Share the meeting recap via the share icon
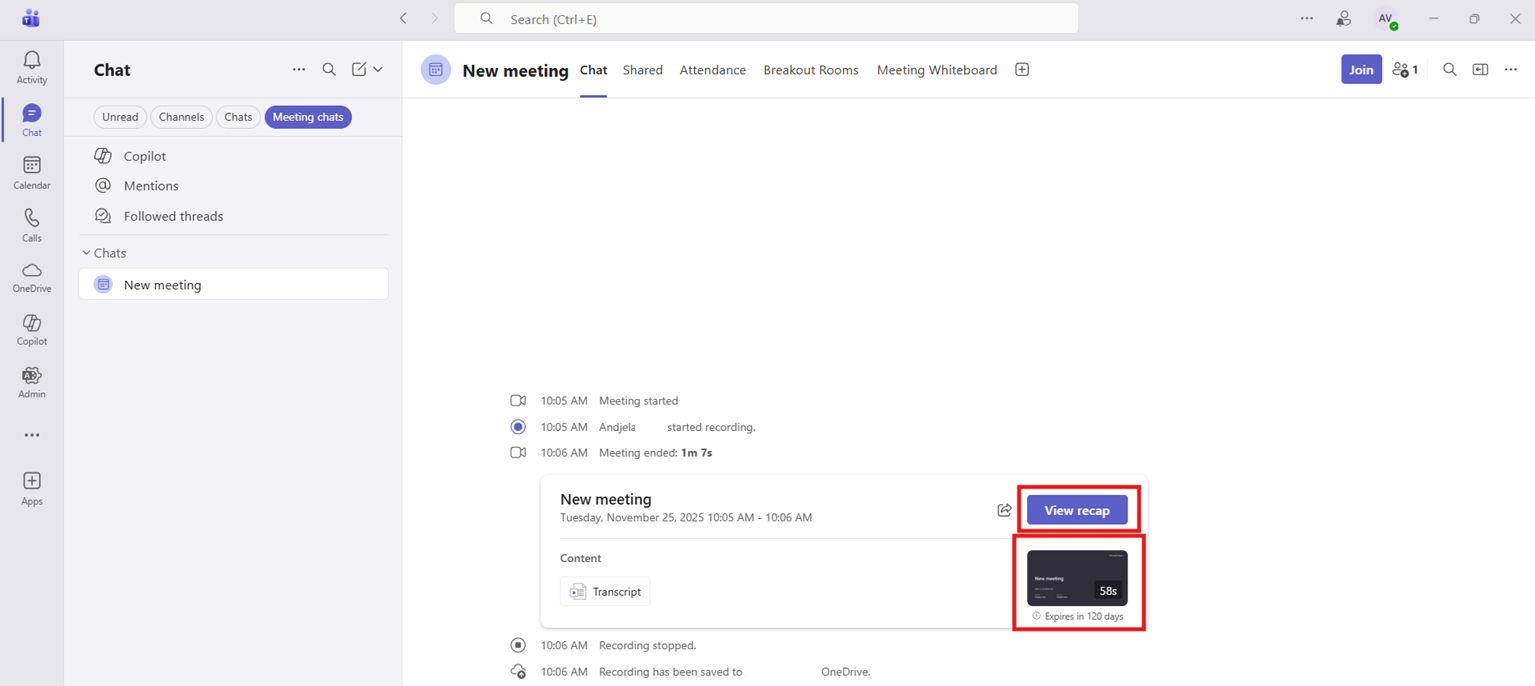 tap(1004, 510)
